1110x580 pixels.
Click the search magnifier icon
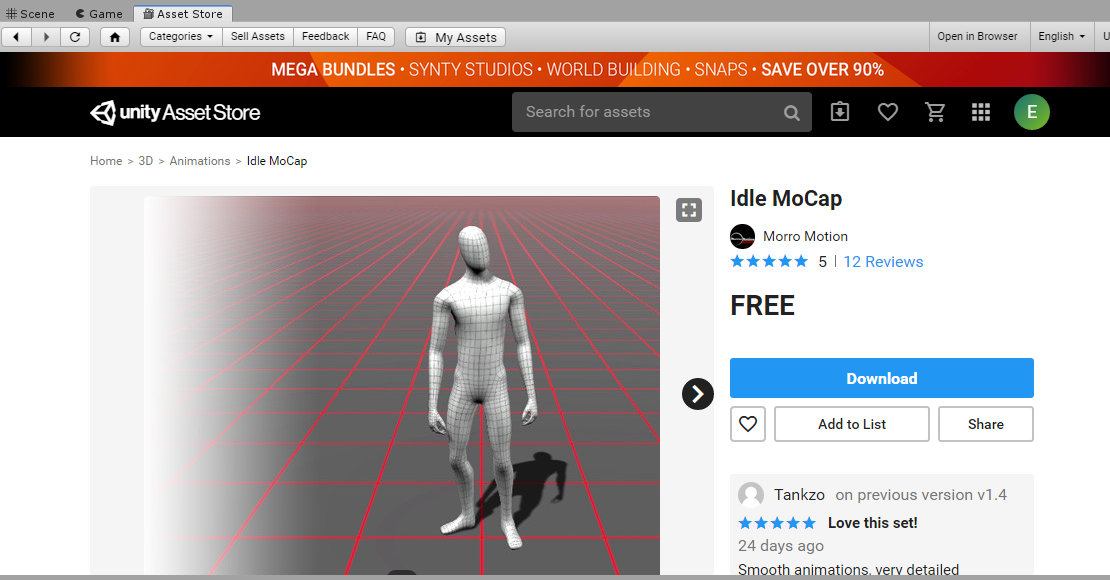tap(791, 113)
